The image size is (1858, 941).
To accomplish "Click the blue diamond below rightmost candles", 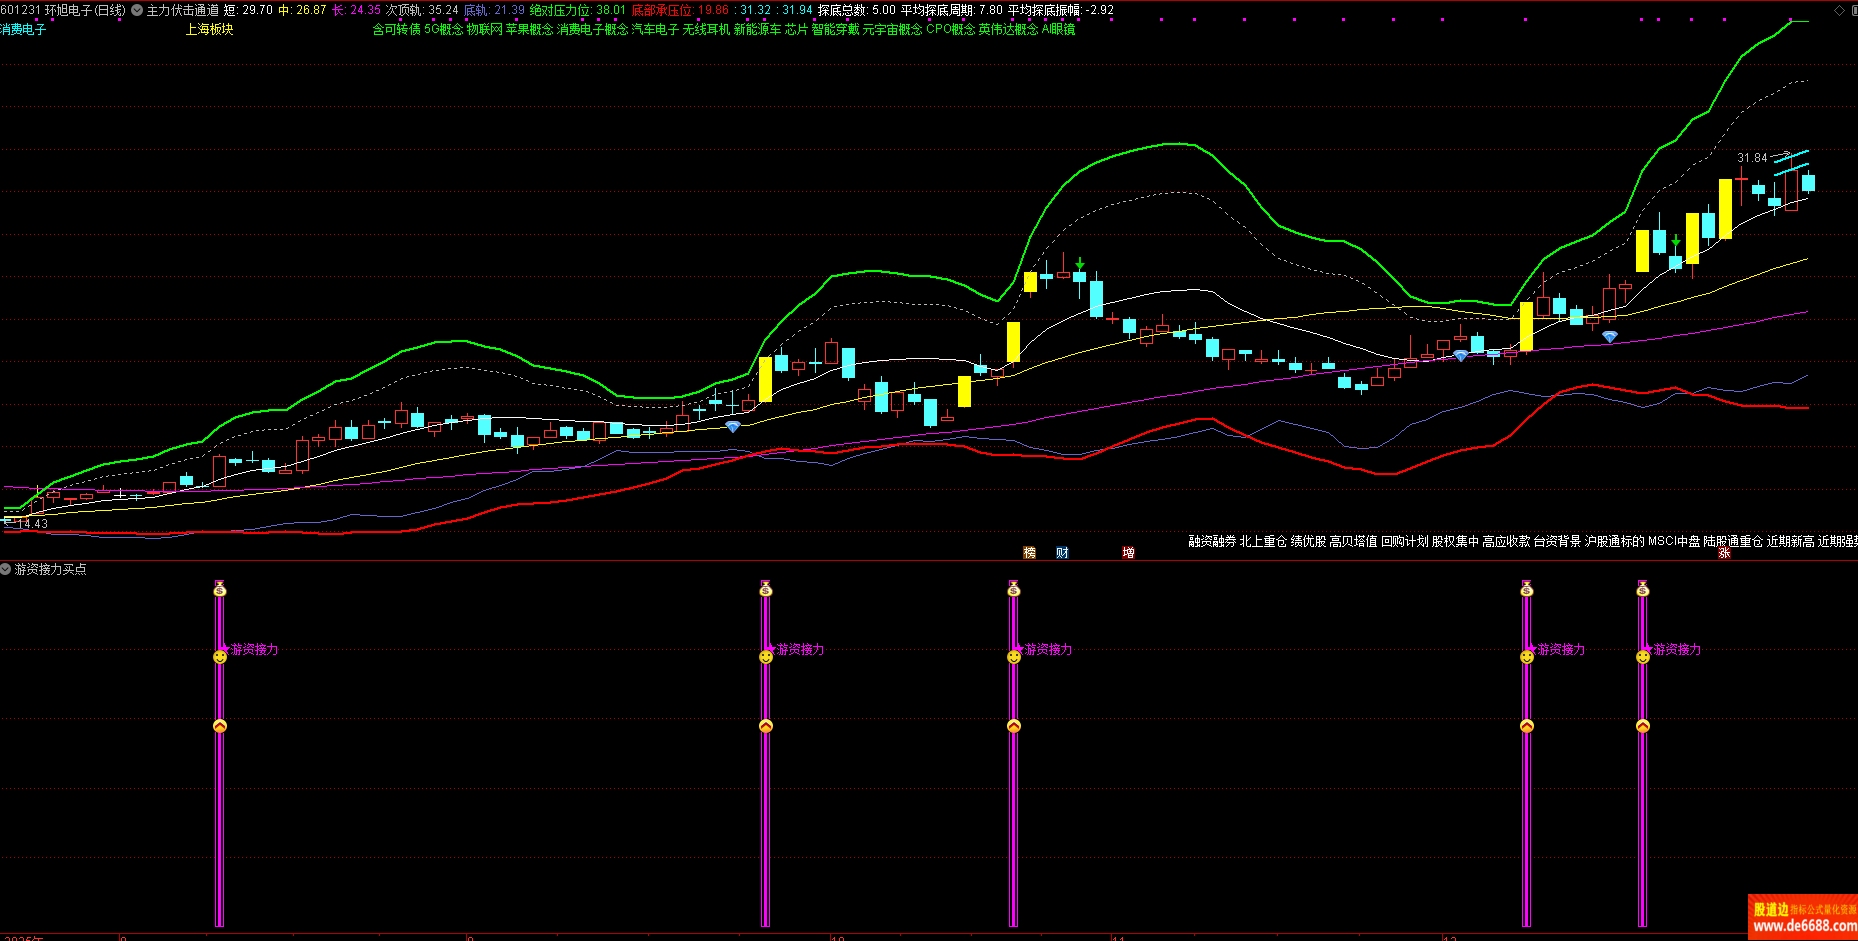I will pos(1609,338).
